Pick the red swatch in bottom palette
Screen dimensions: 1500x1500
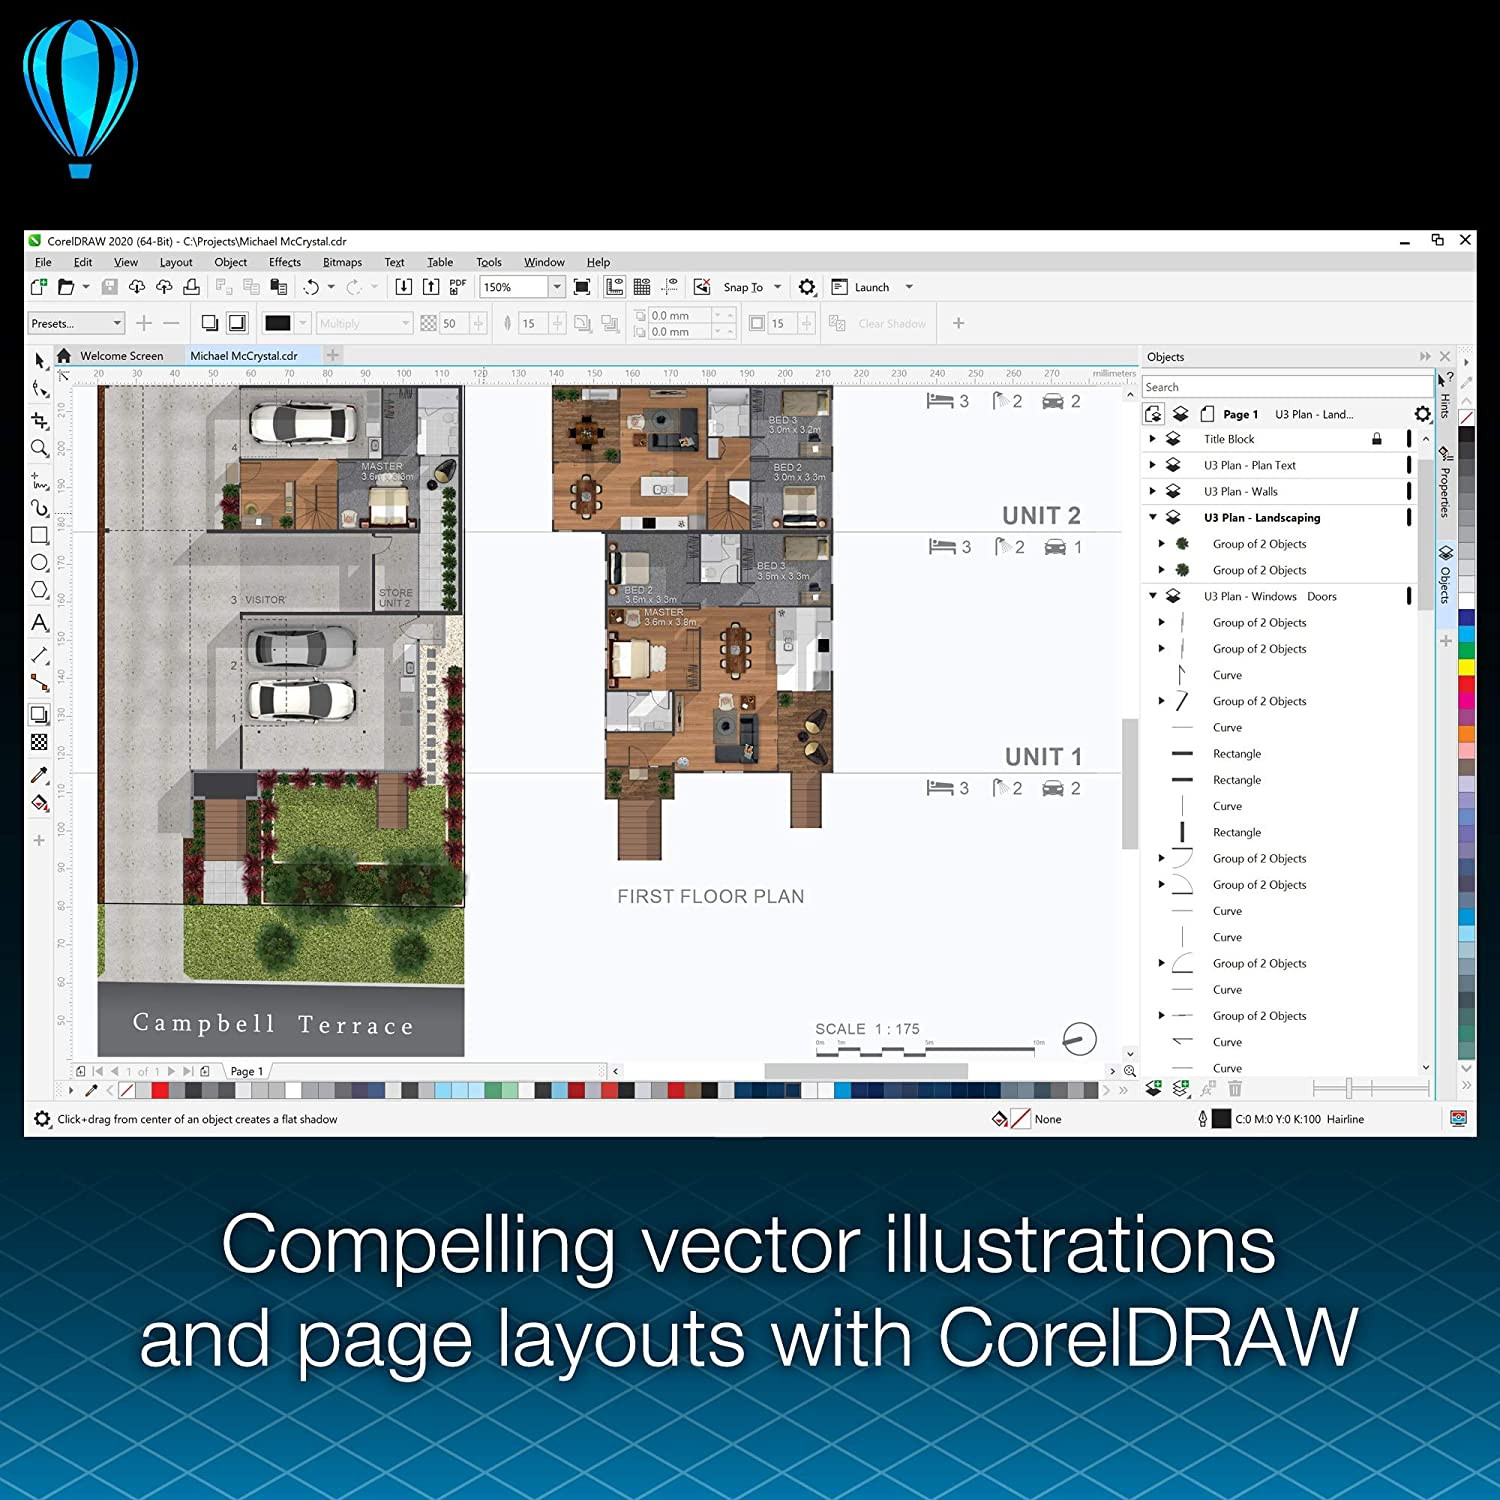160,1090
